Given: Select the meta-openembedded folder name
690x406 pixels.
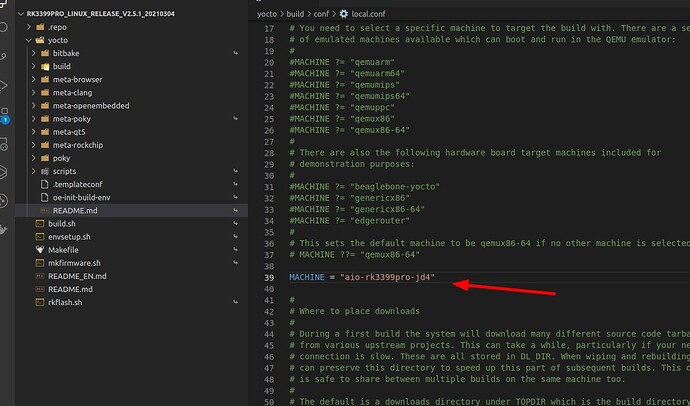Looking at the screenshot, I should point(91,106).
